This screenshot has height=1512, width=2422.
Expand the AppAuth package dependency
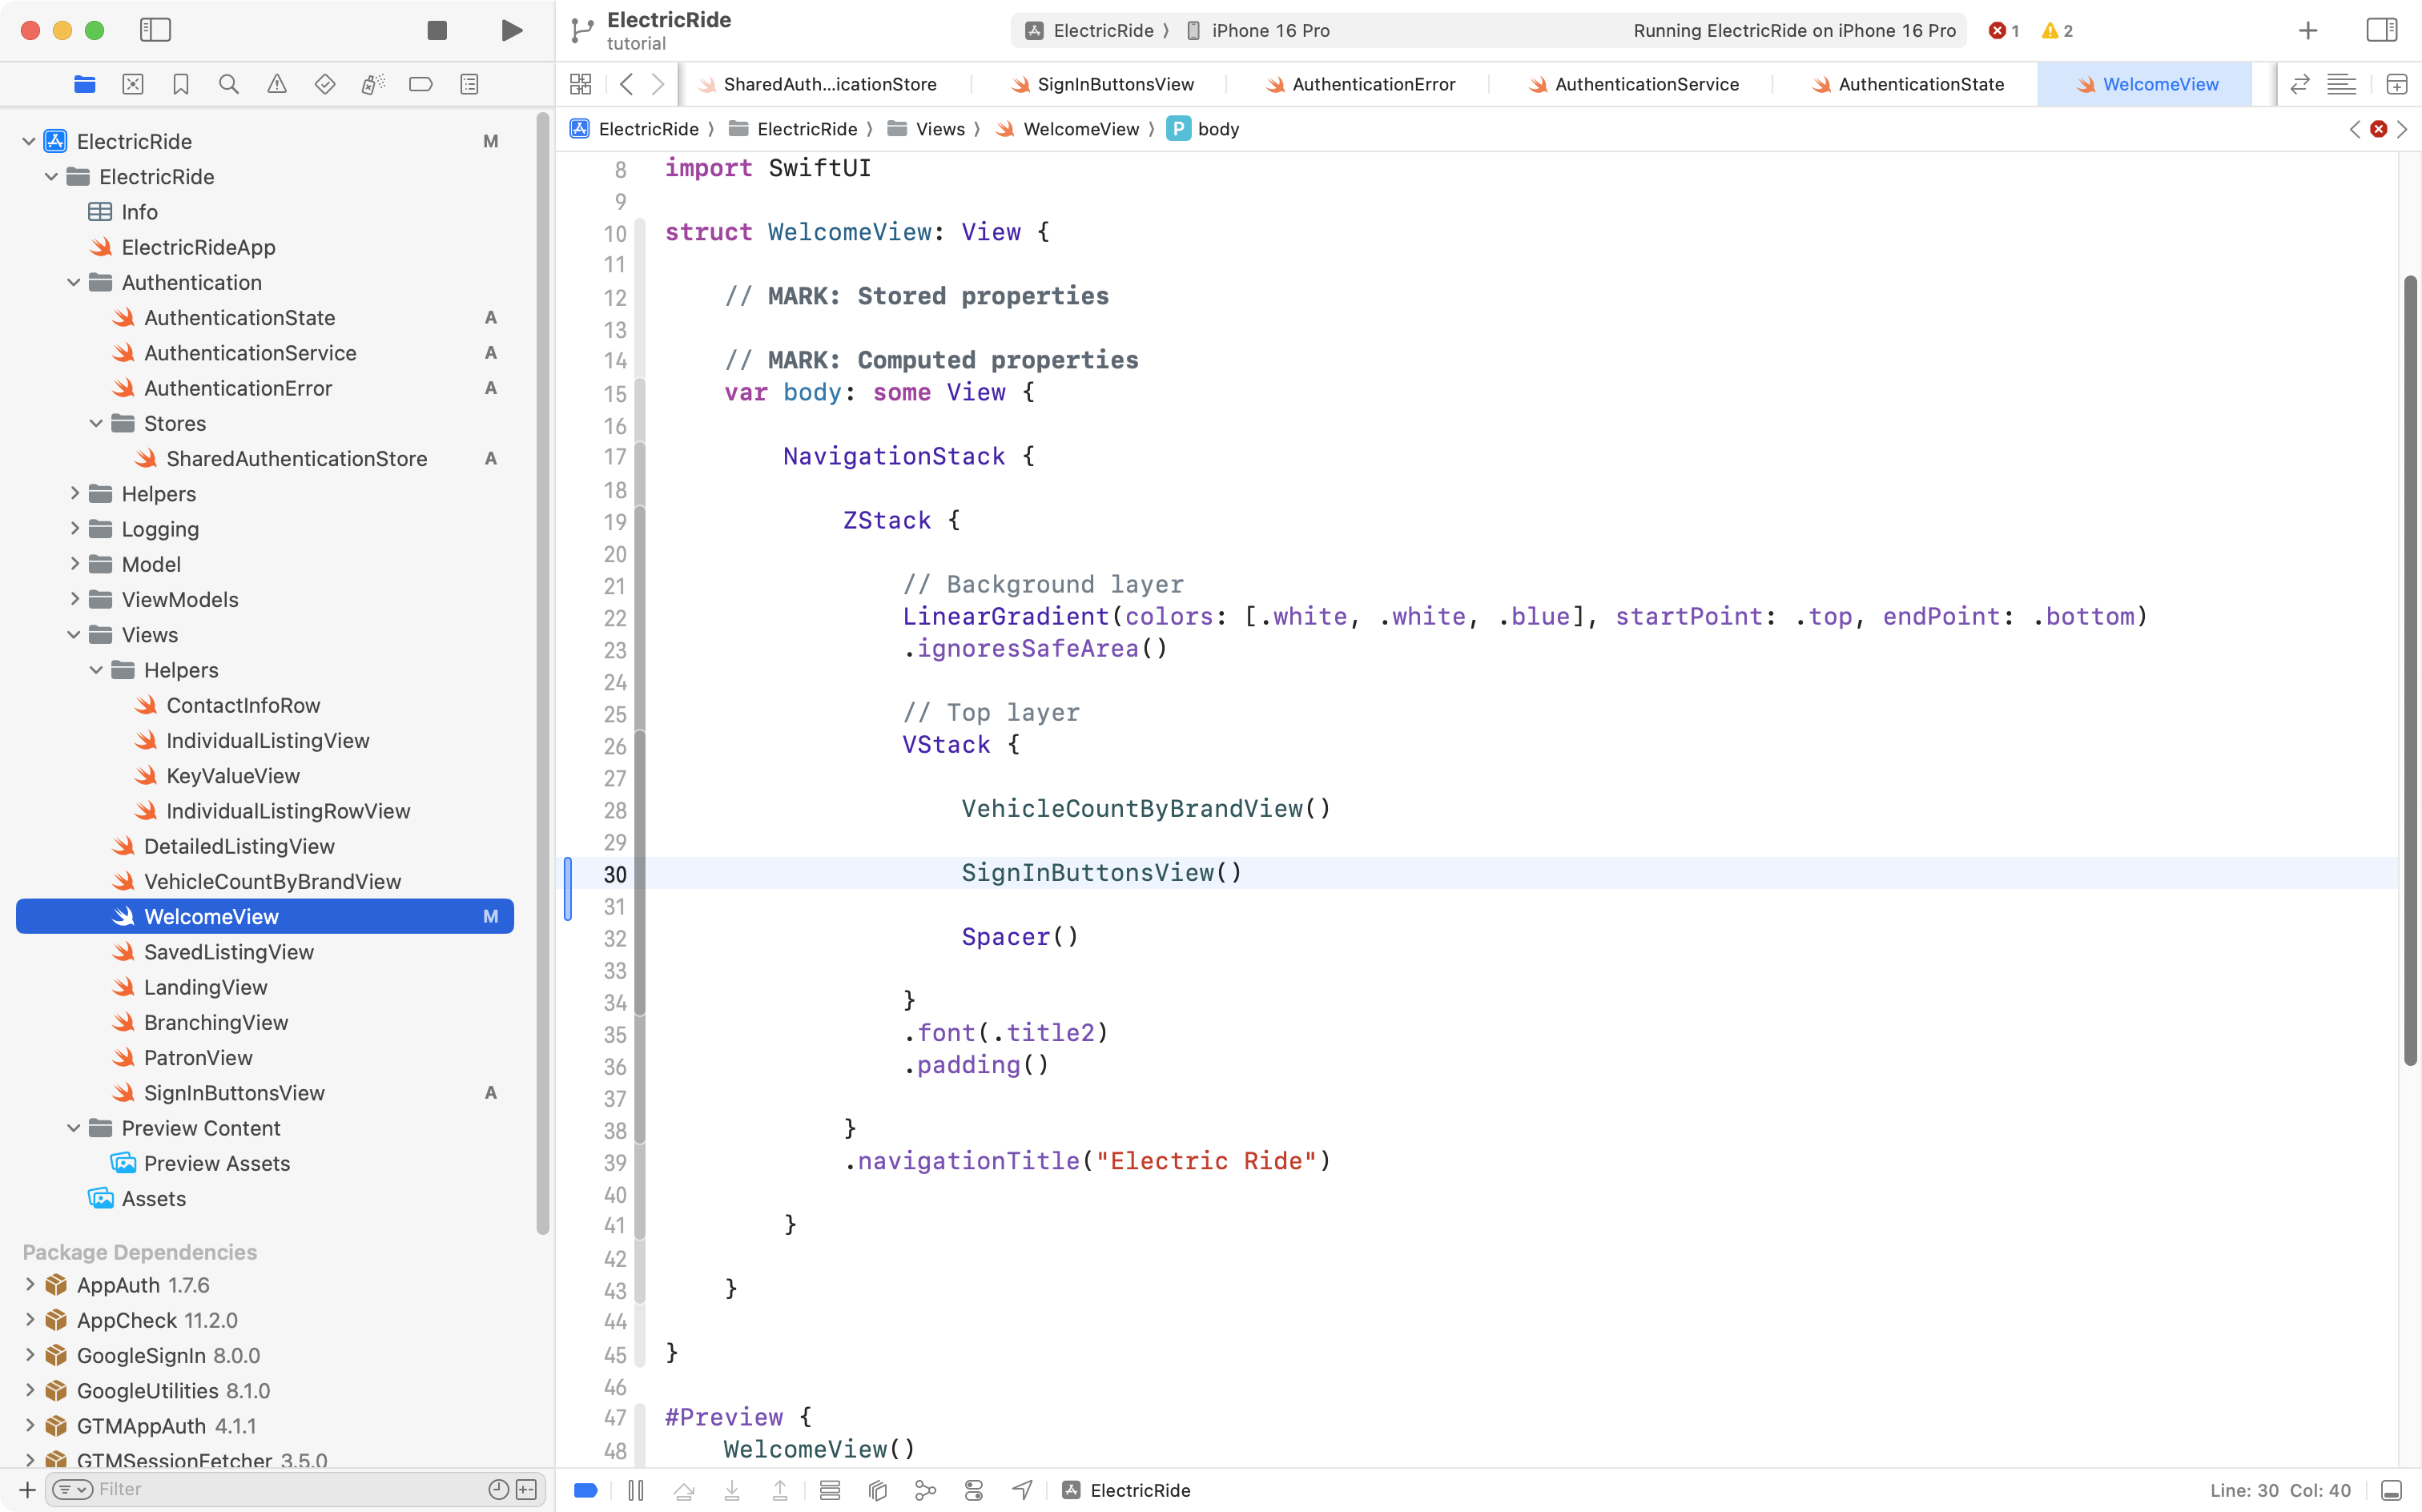pyautogui.click(x=30, y=1285)
